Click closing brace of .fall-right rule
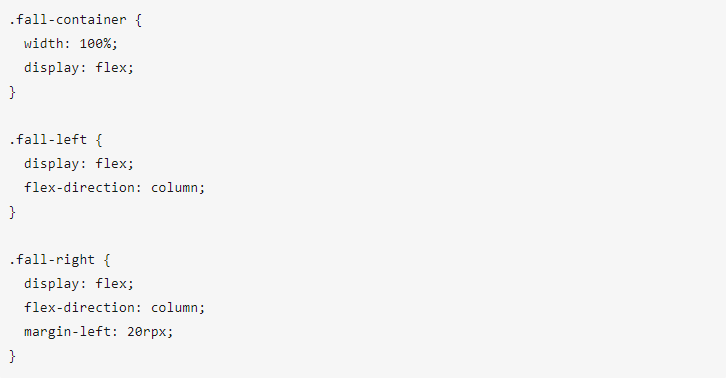Screen dimensions: 726x378 pos(13,356)
